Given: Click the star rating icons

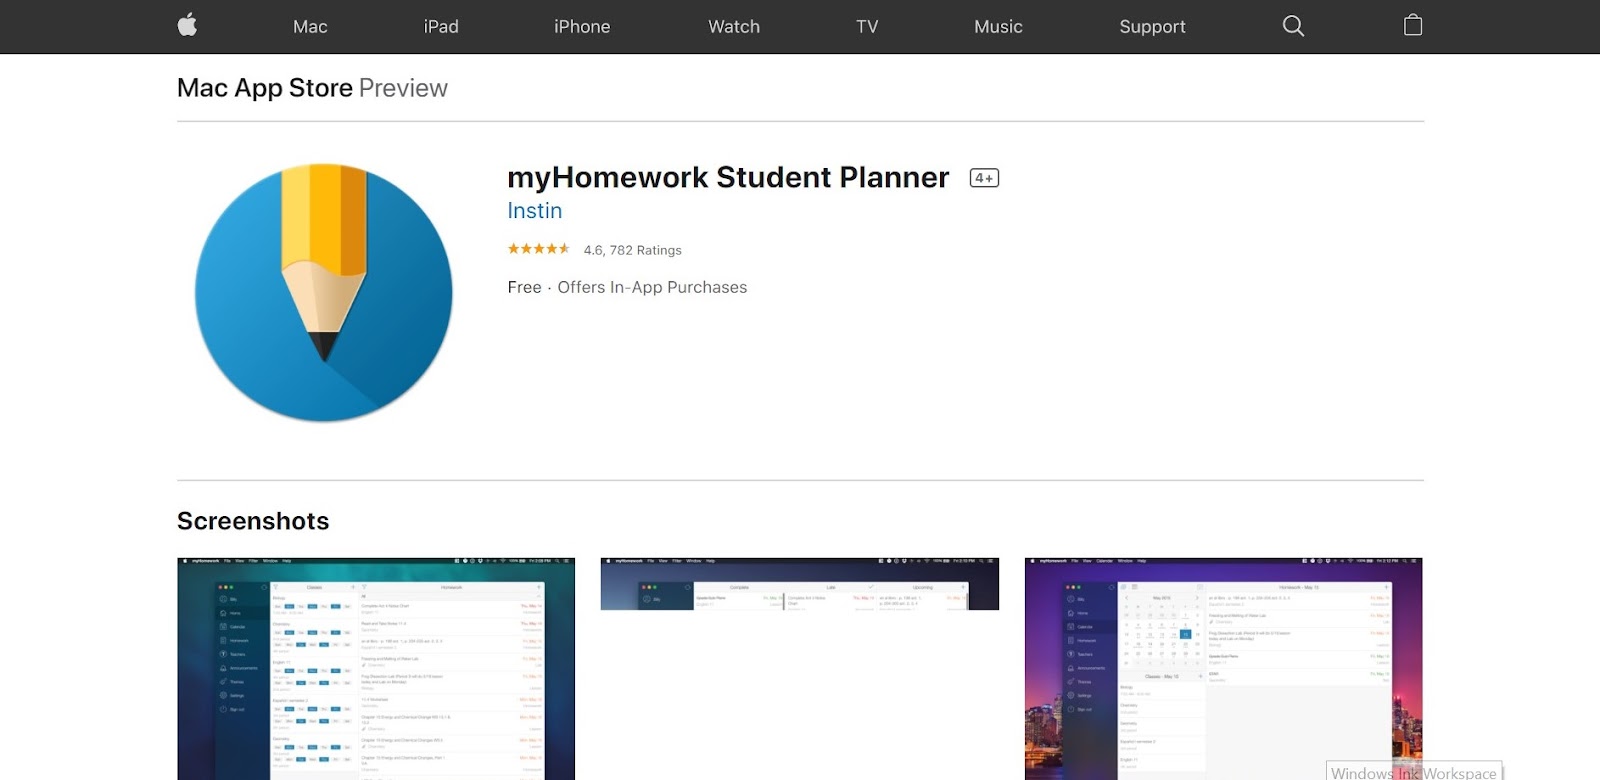Looking at the screenshot, I should click(x=538, y=249).
